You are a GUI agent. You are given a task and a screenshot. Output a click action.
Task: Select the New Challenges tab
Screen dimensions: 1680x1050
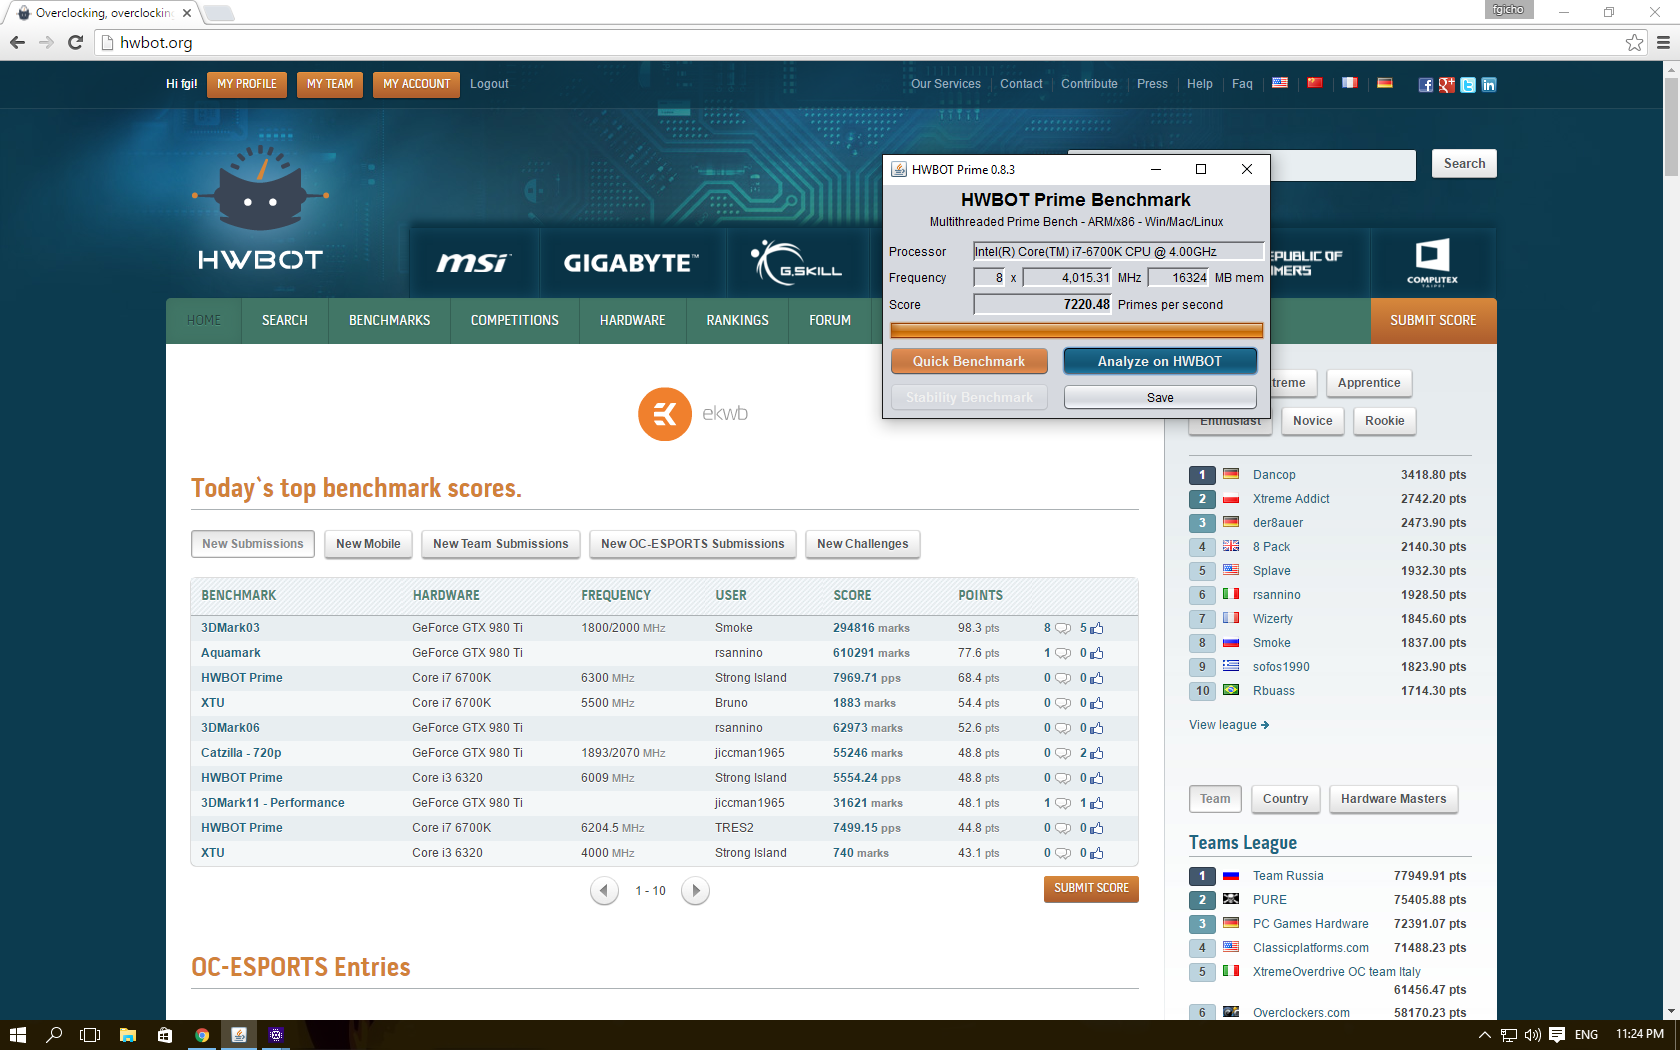coord(863,544)
